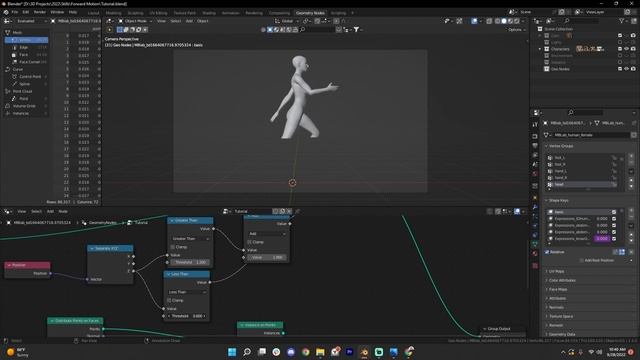Open the Edit menu
Viewport: 640px width, 360px height.
(26, 12)
